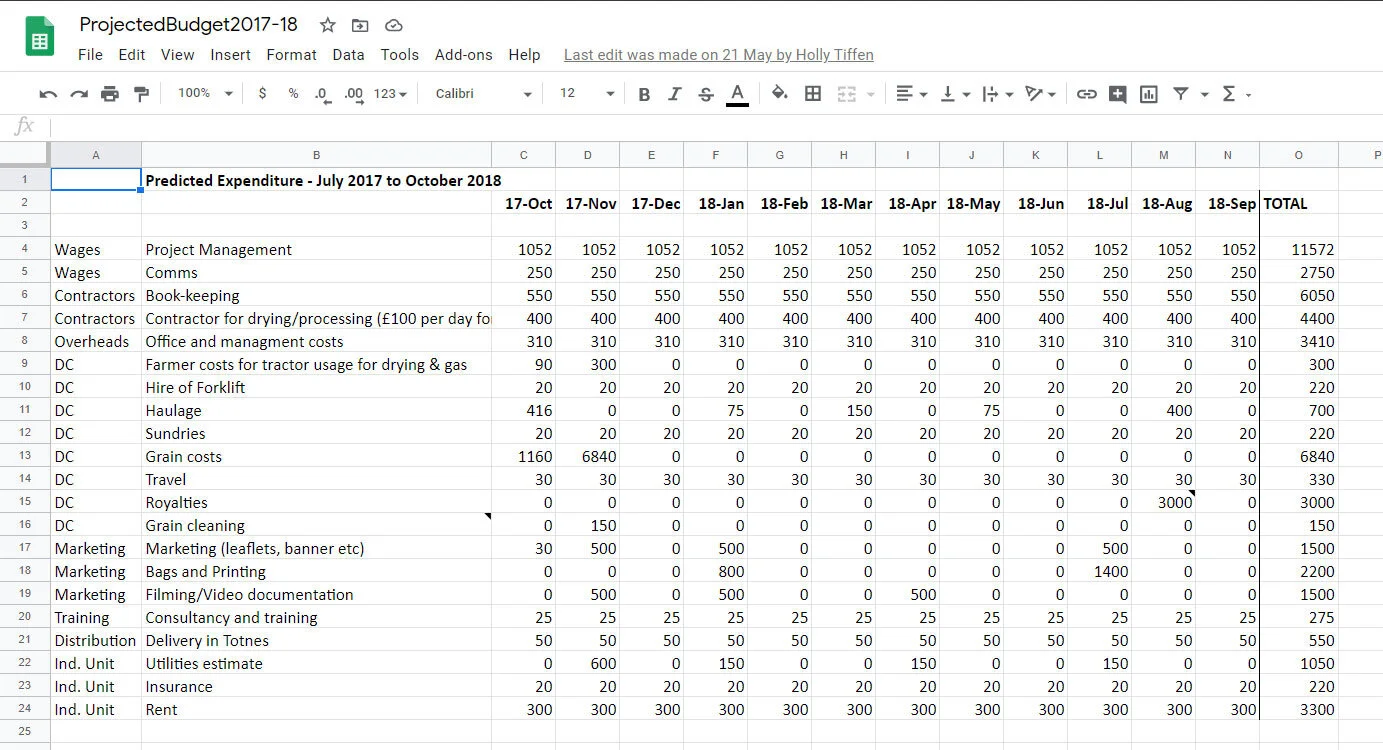Screen dimensions: 1383x750
Task: Open merge cells dropdown arrow
Action: pyautogui.click(x=870, y=94)
